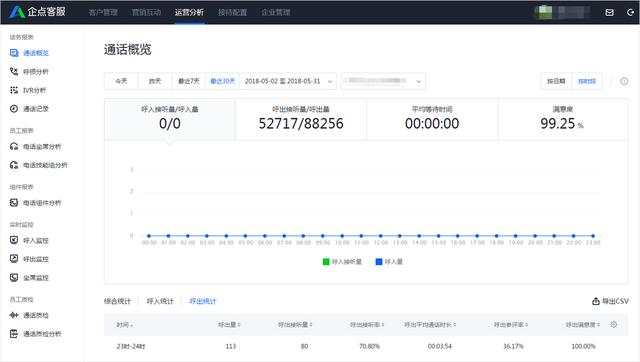This screenshot has width=640, height=362.
Task: Click the 100.00% table cell
Action: 583,346
